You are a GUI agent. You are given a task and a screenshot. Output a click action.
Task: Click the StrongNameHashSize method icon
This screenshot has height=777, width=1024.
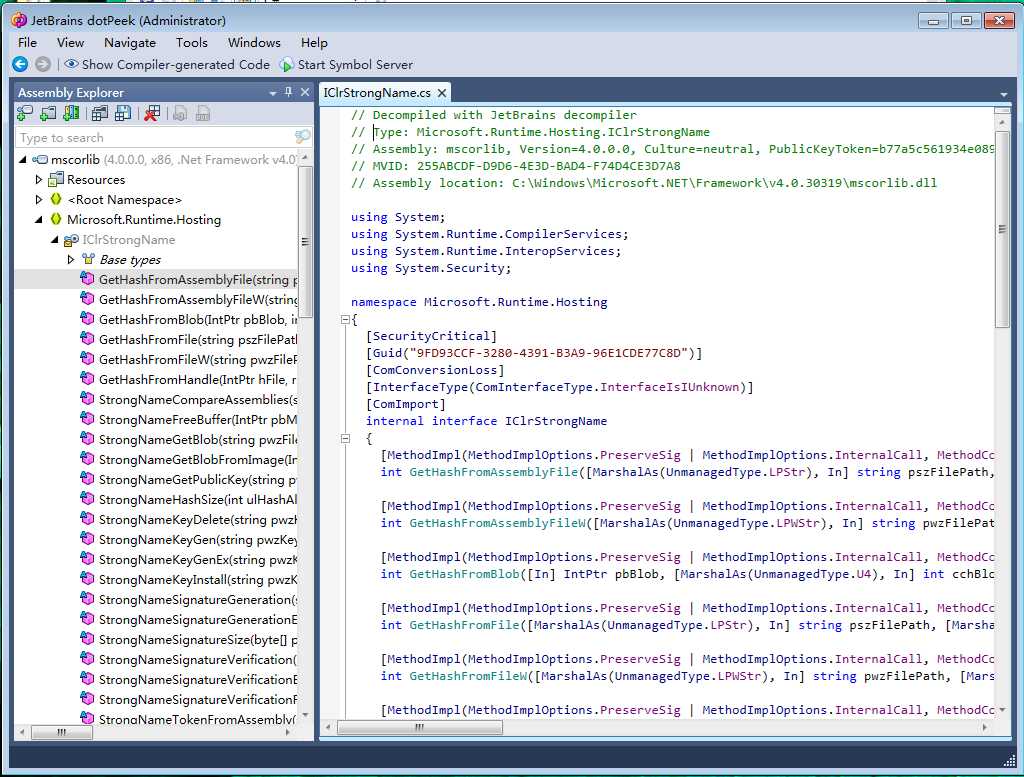pyautogui.click(x=88, y=499)
